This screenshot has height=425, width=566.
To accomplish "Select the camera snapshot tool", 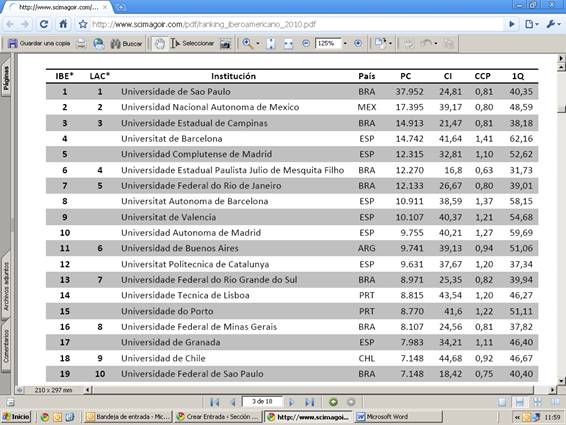I will click(226, 44).
